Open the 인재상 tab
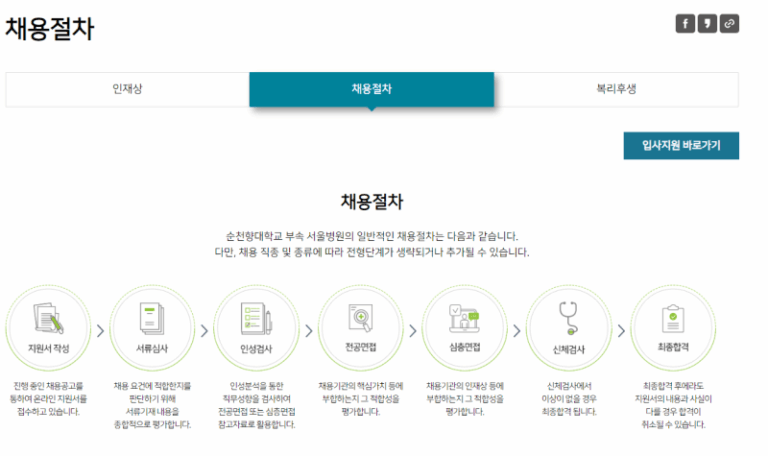Screen dimensions: 768x456 (127, 89)
